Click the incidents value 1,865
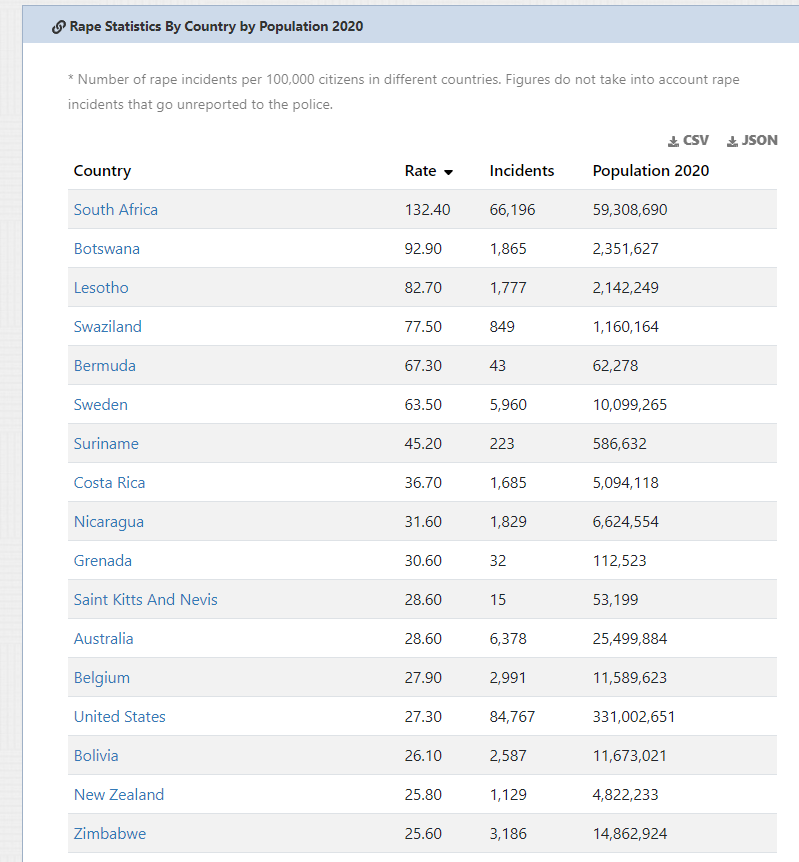Viewport: 799px width, 862px height. tap(508, 248)
